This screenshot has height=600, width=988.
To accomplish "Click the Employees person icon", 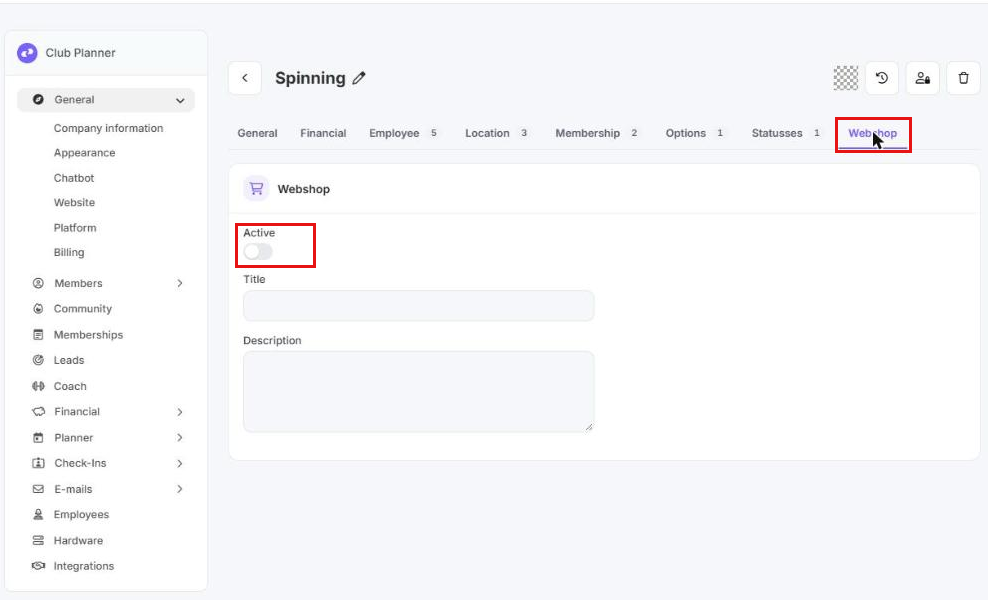I will [38, 514].
